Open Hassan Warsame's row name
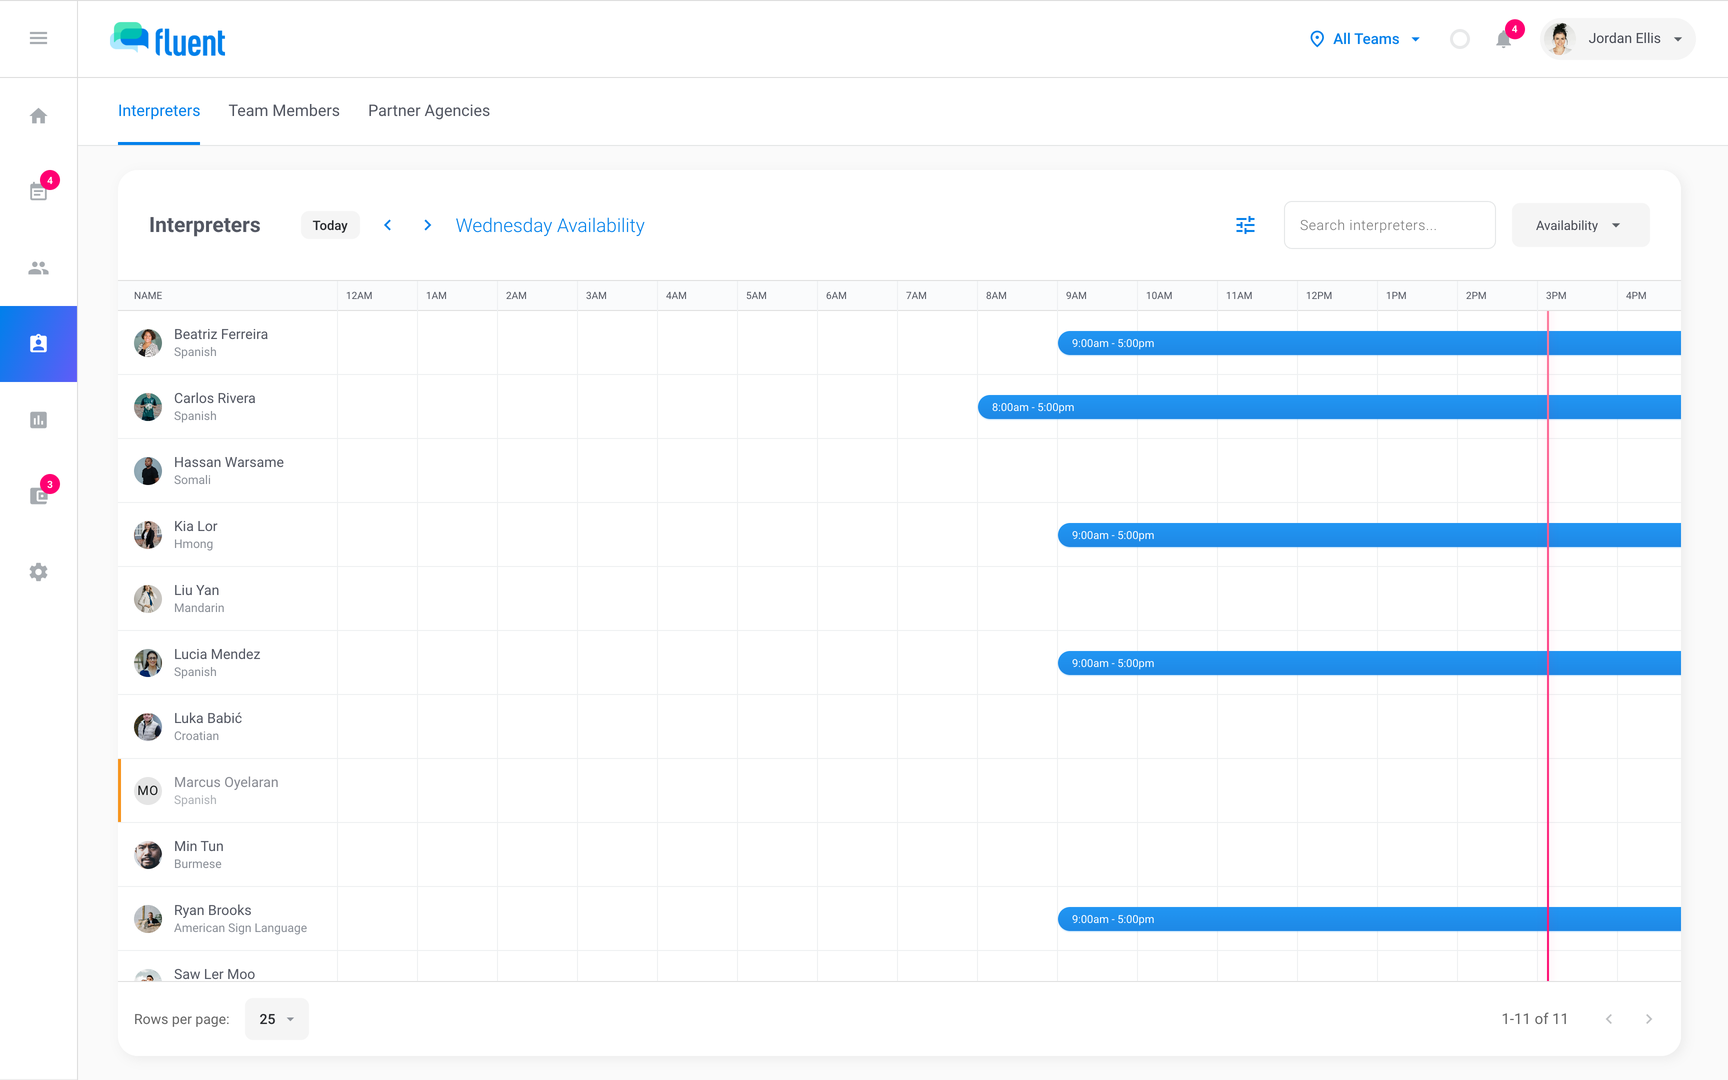Viewport: 1728px width, 1080px height. coord(229,462)
